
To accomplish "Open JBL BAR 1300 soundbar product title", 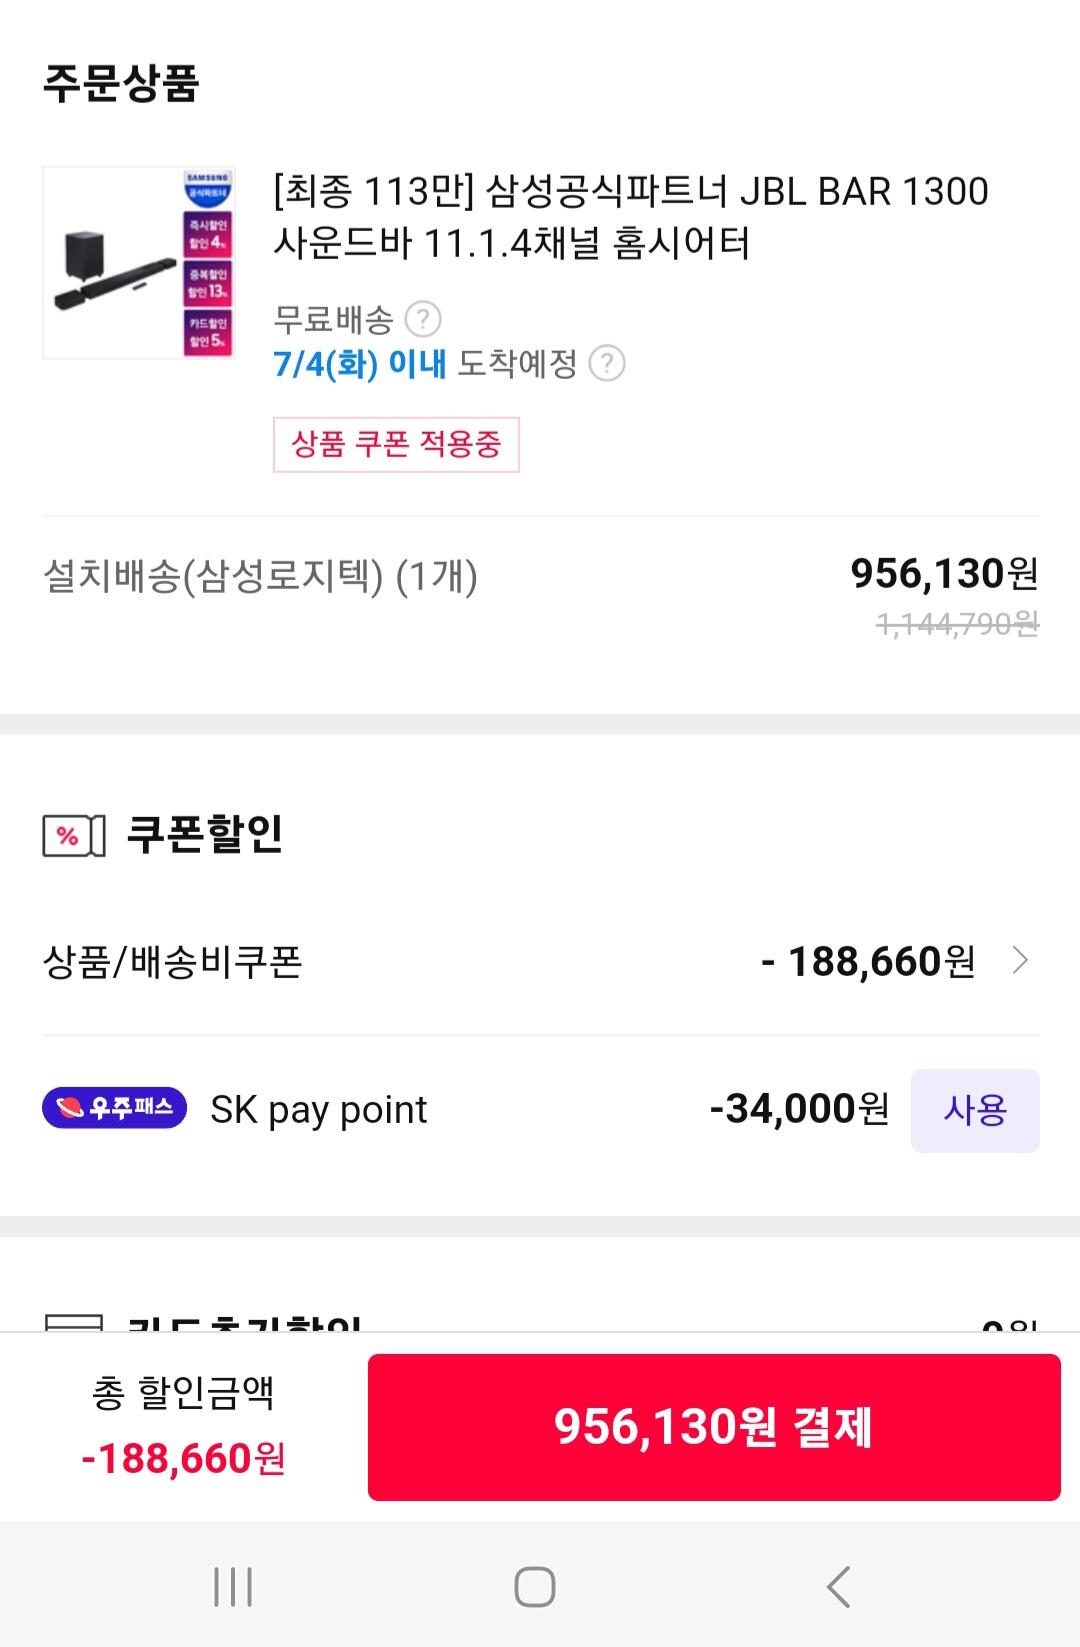I will pos(630,217).
